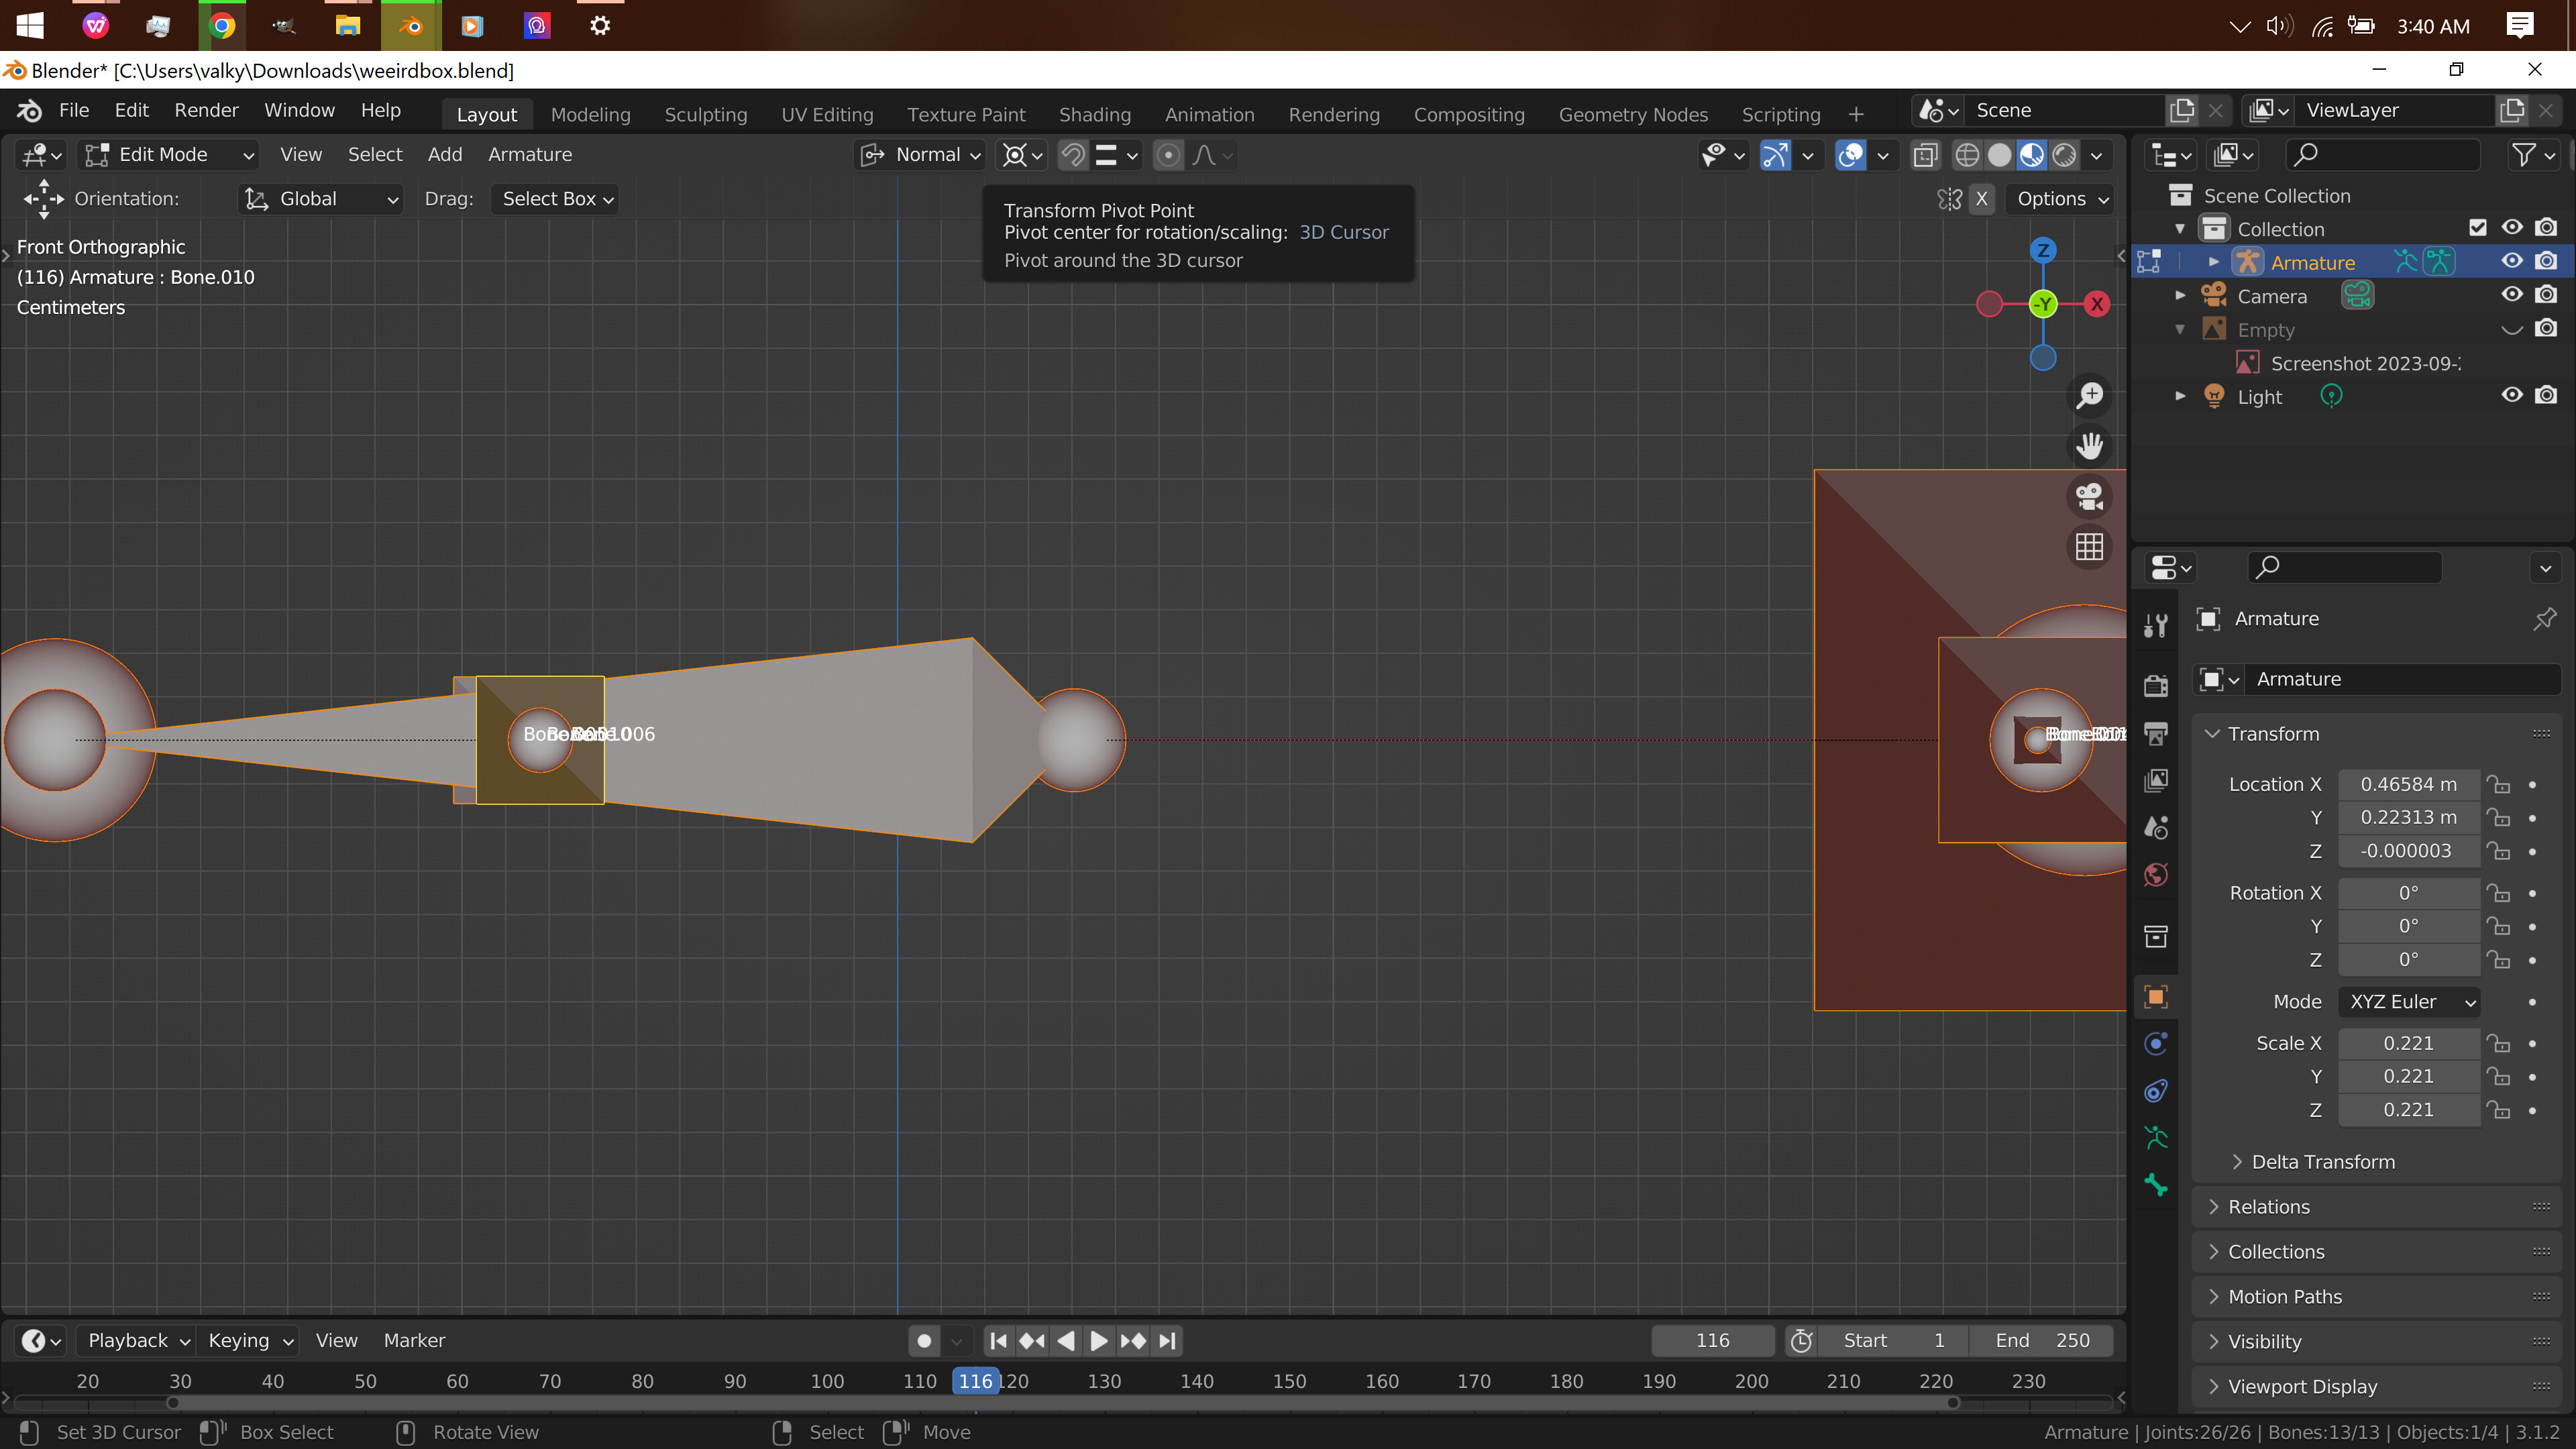Open Normal transform orientation dropdown

(x=921, y=155)
